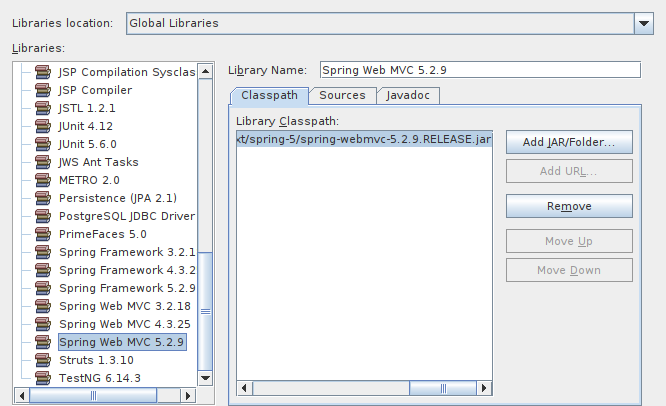Image resolution: width=666 pixels, height=406 pixels.
Task: Open the Libraries location dropdown arrow
Action: point(644,23)
